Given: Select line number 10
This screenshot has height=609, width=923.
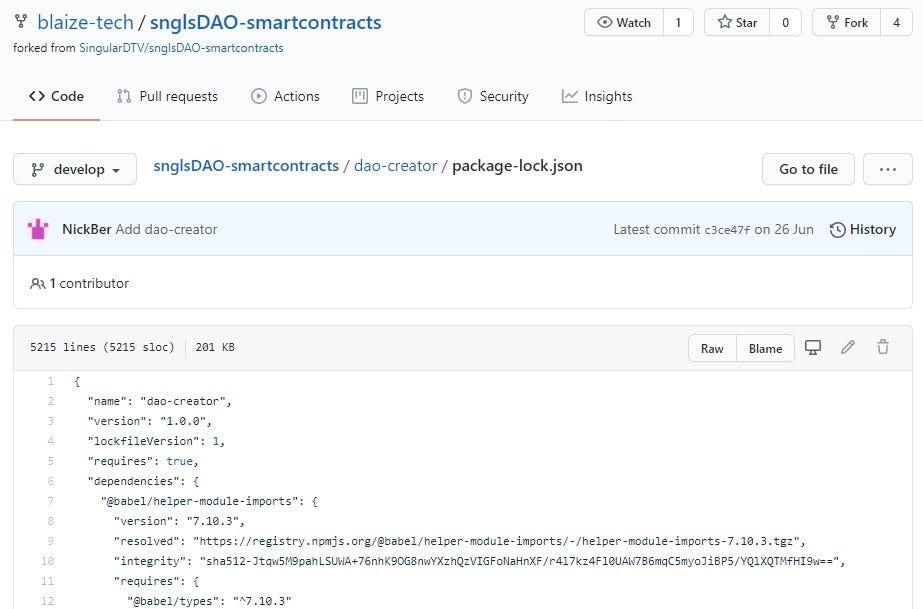Looking at the screenshot, I should (48, 561).
